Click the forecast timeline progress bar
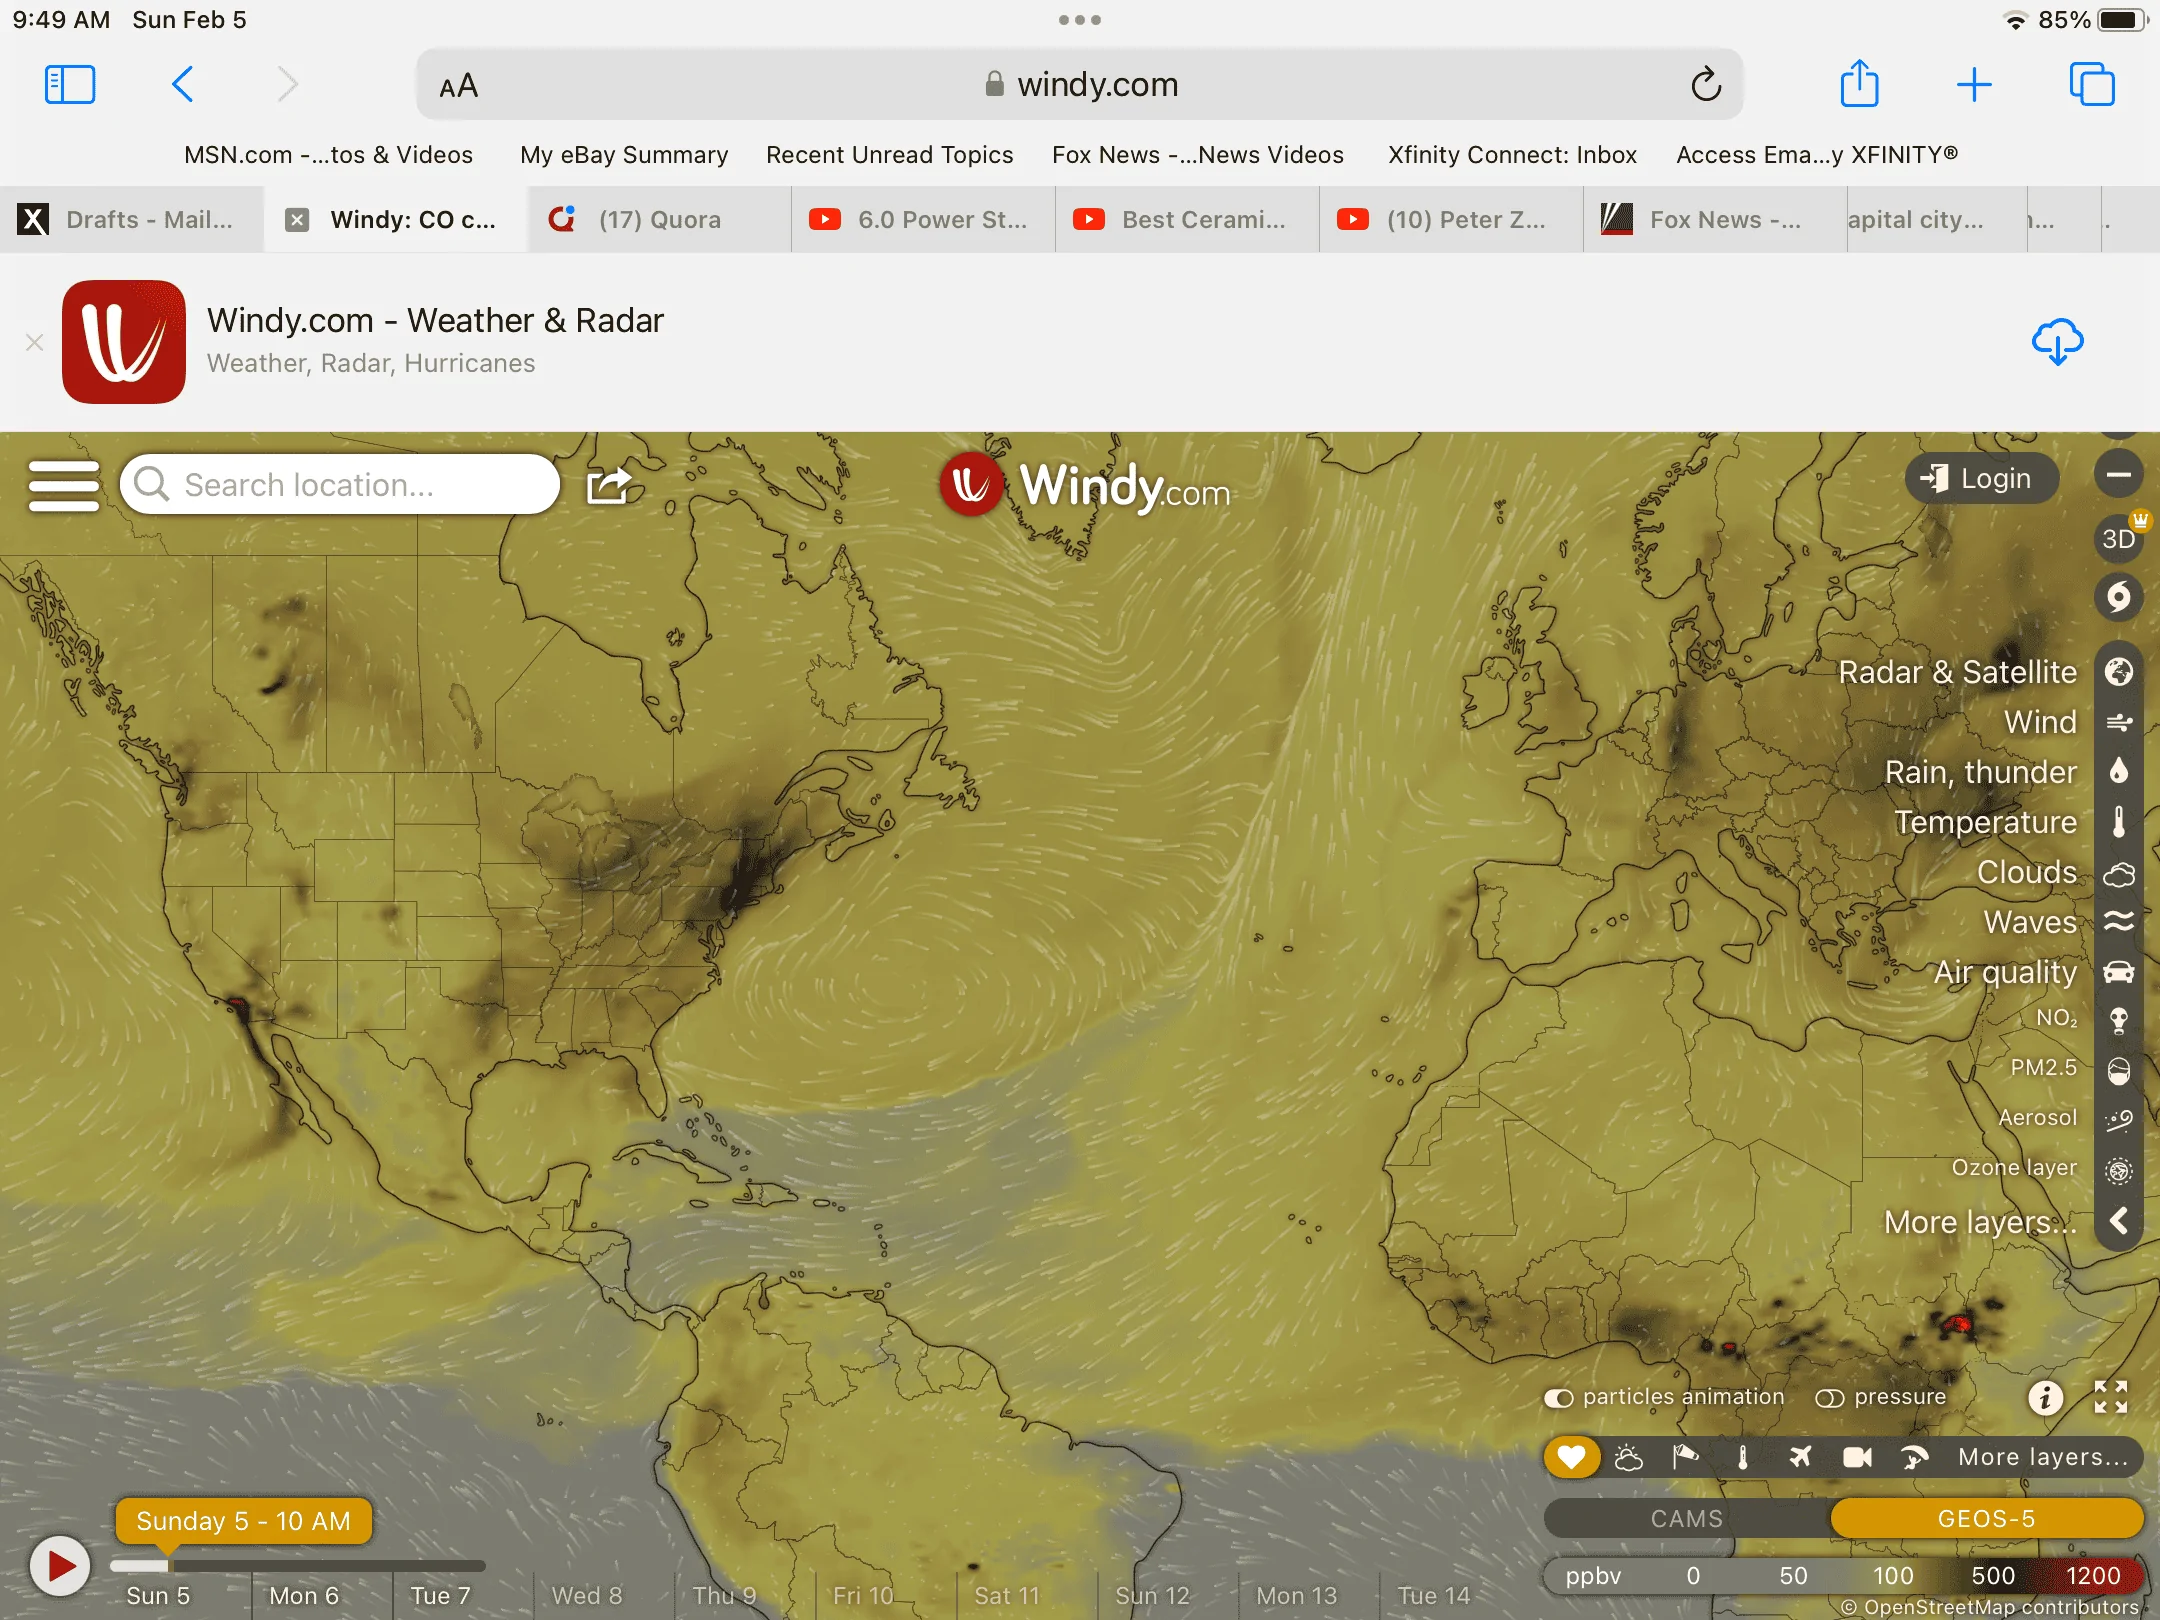 click(x=298, y=1565)
